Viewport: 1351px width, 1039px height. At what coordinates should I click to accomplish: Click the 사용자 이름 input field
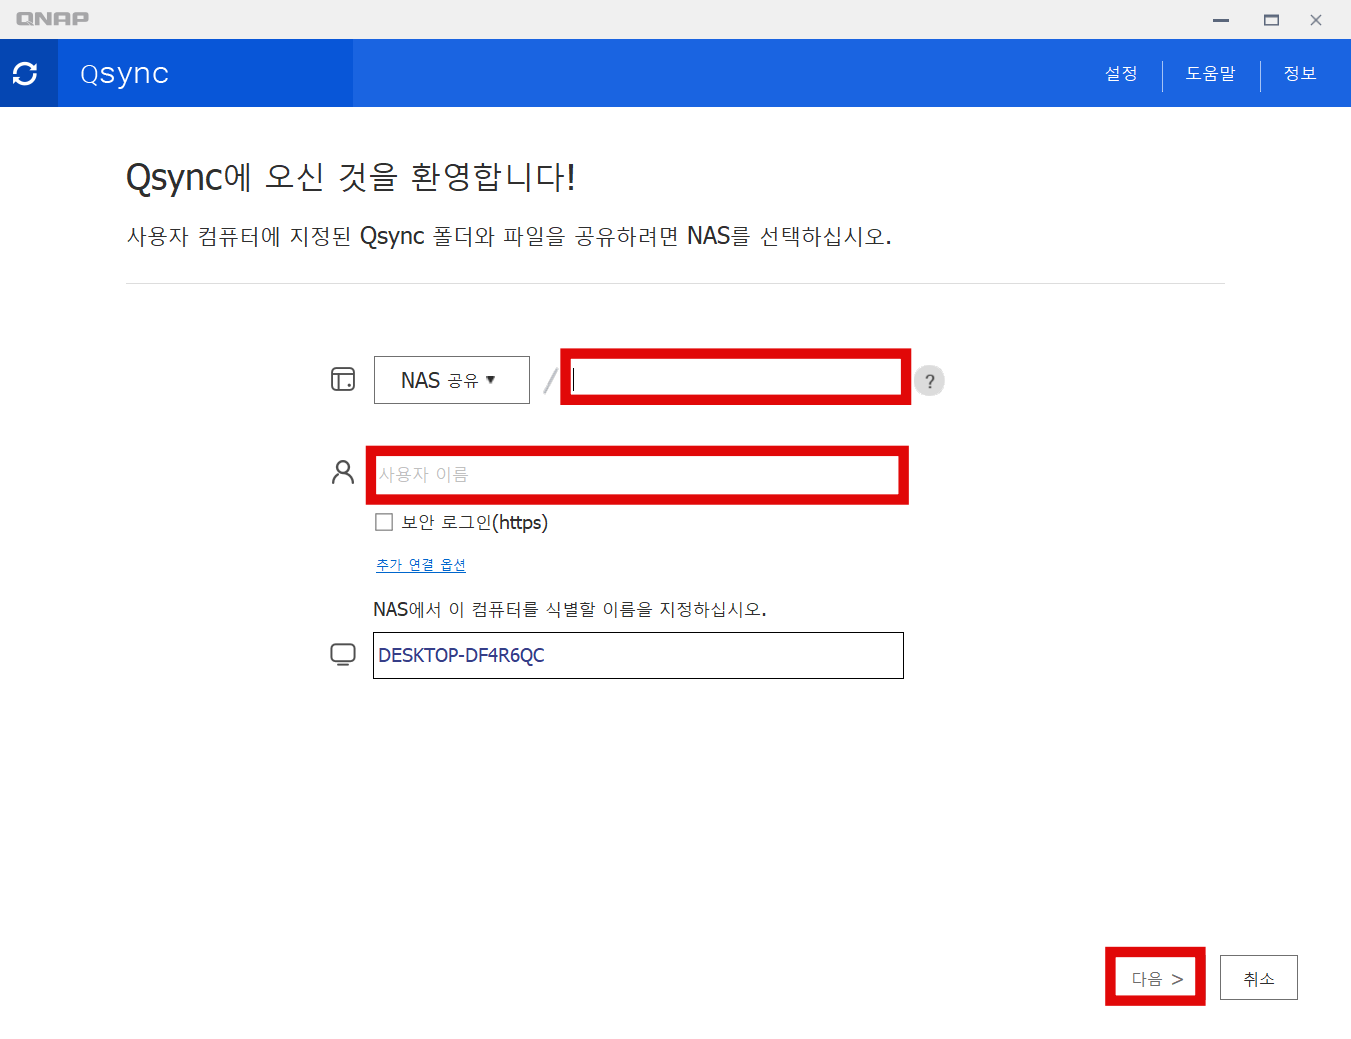(637, 474)
